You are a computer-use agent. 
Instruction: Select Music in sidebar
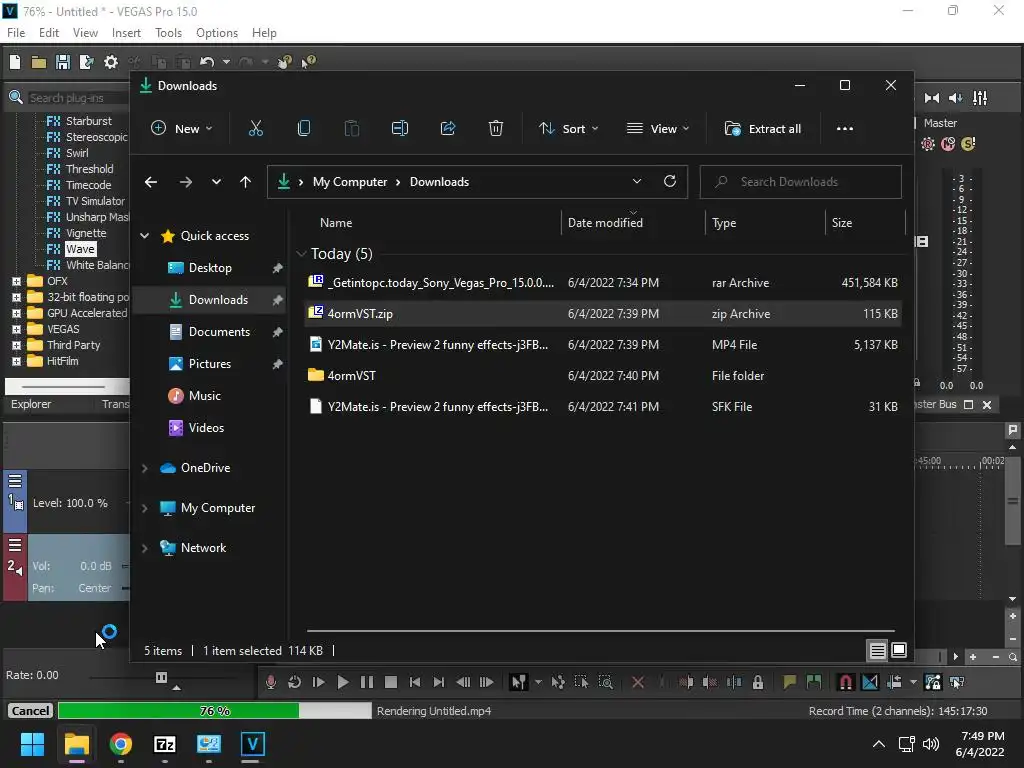(210, 396)
